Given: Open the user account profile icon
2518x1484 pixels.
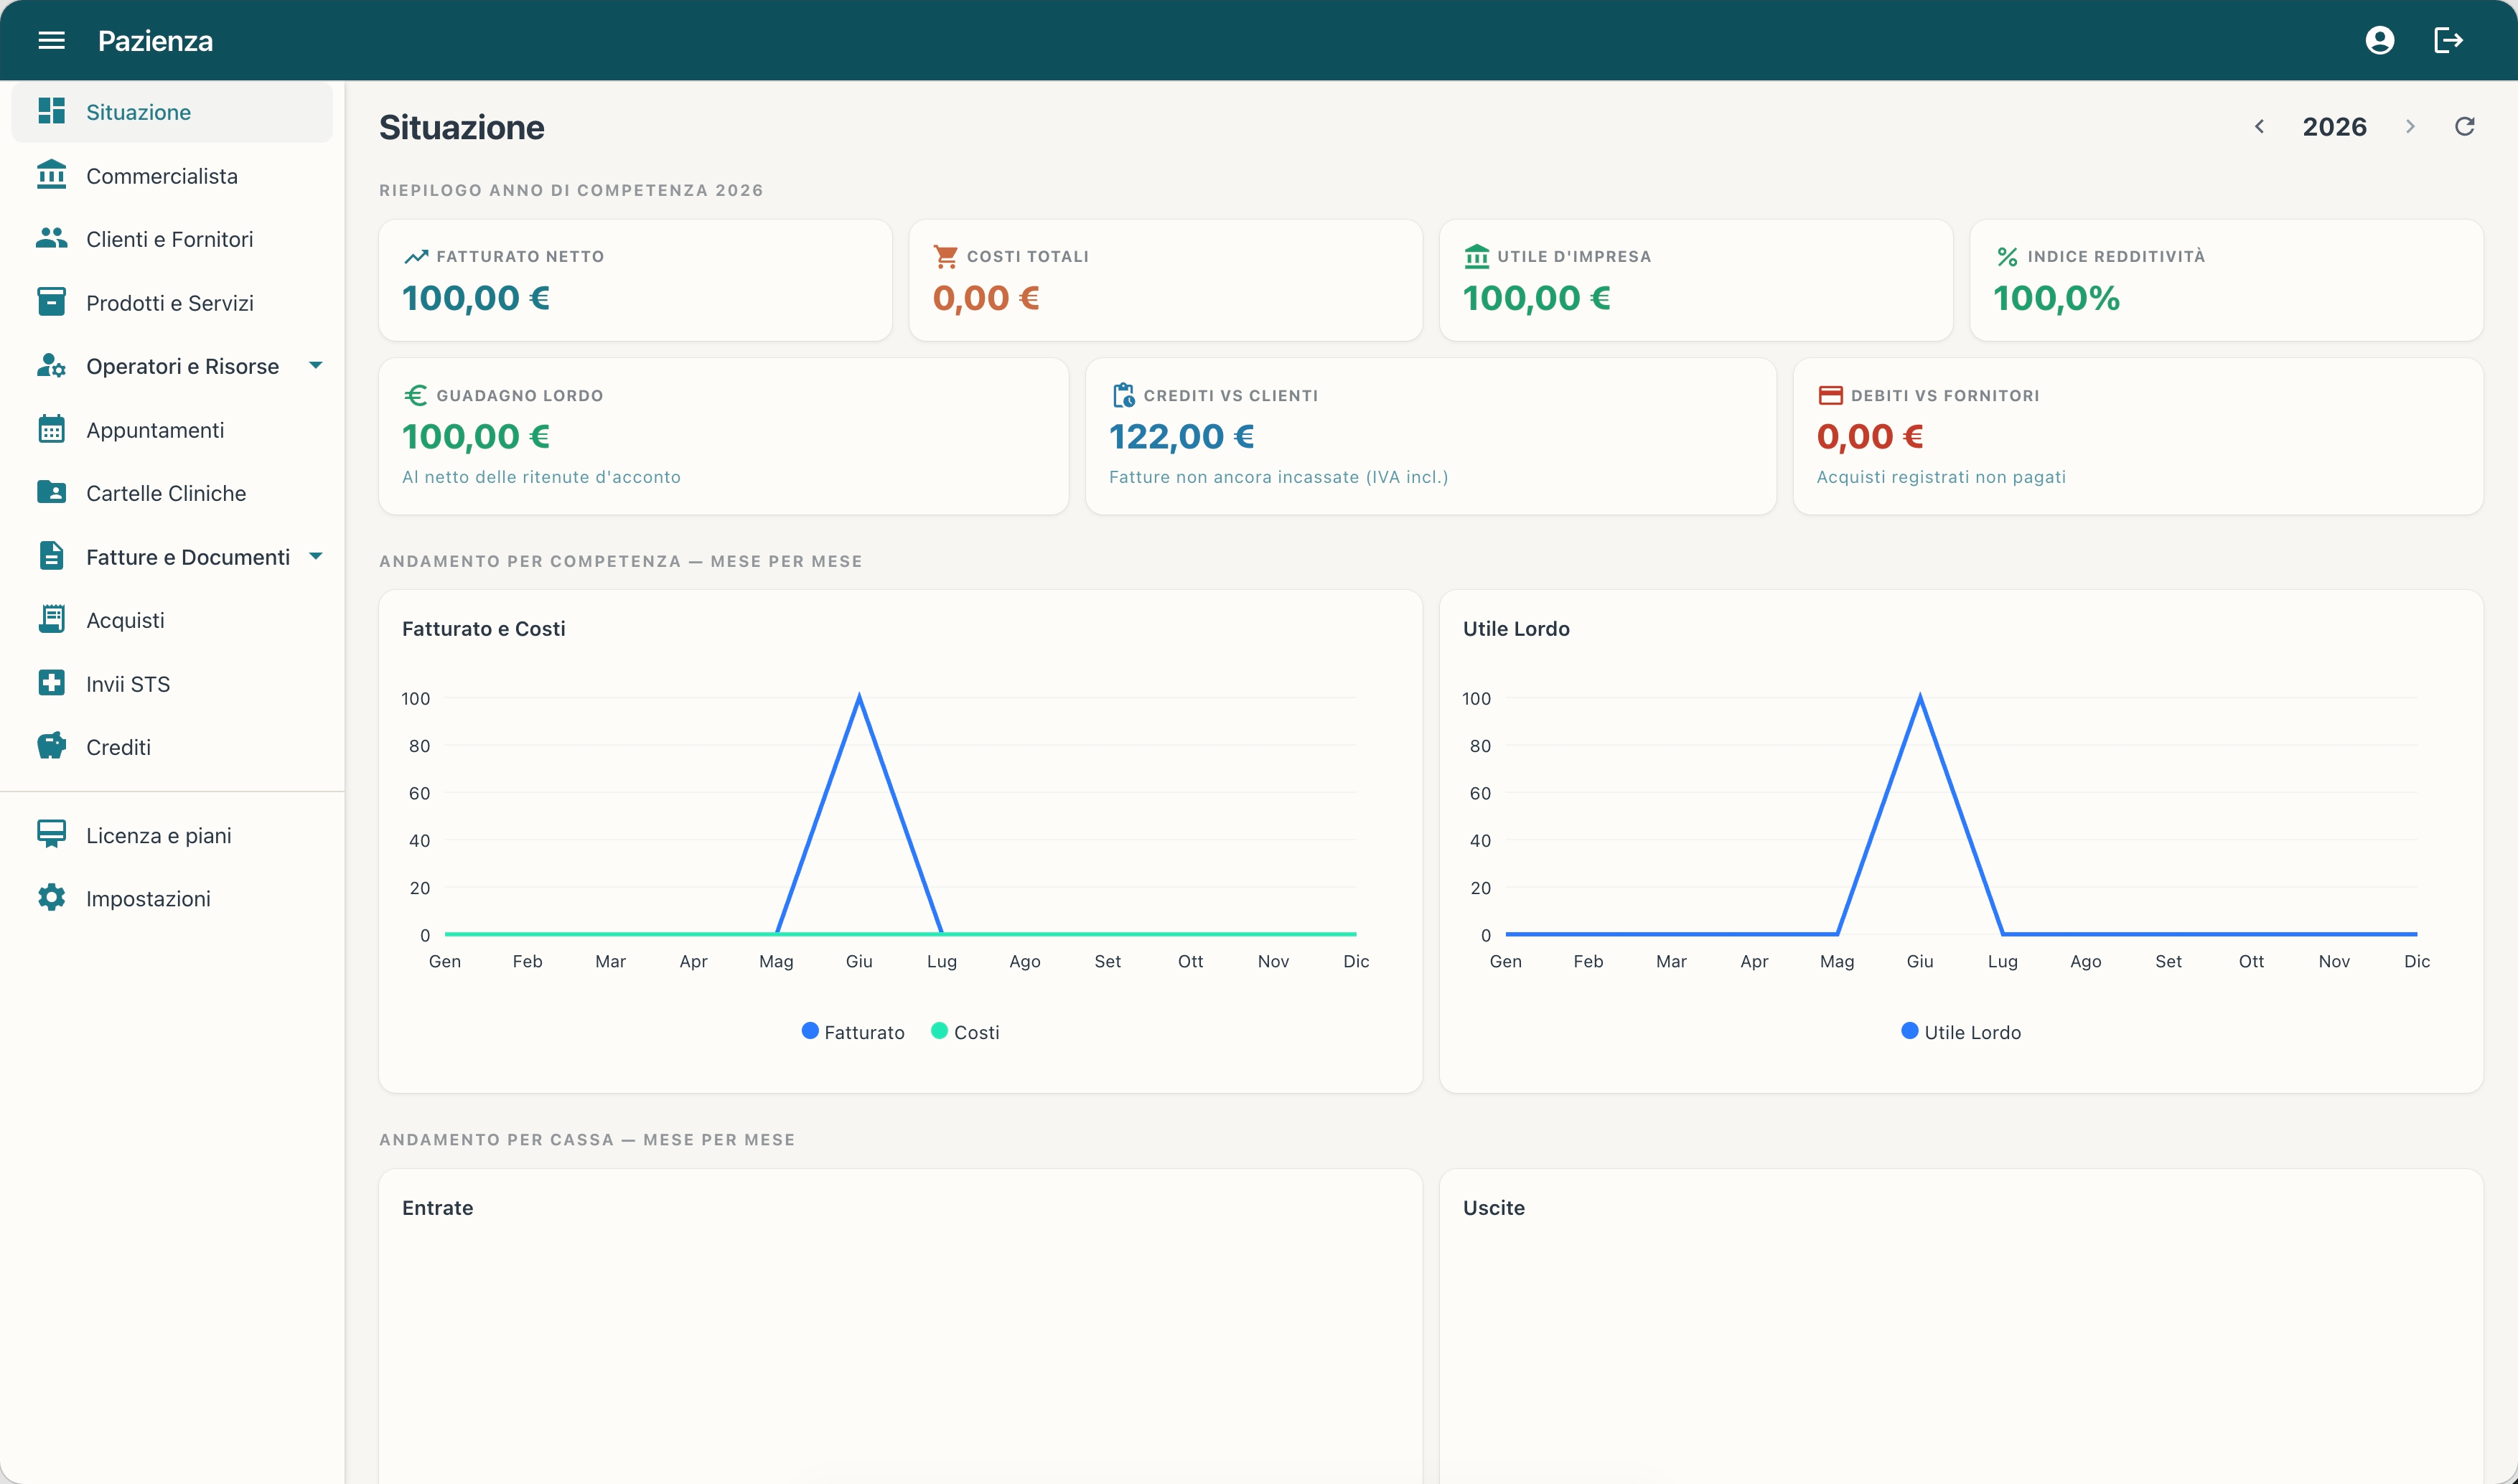Looking at the screenshot, I should pos(2379,40).
